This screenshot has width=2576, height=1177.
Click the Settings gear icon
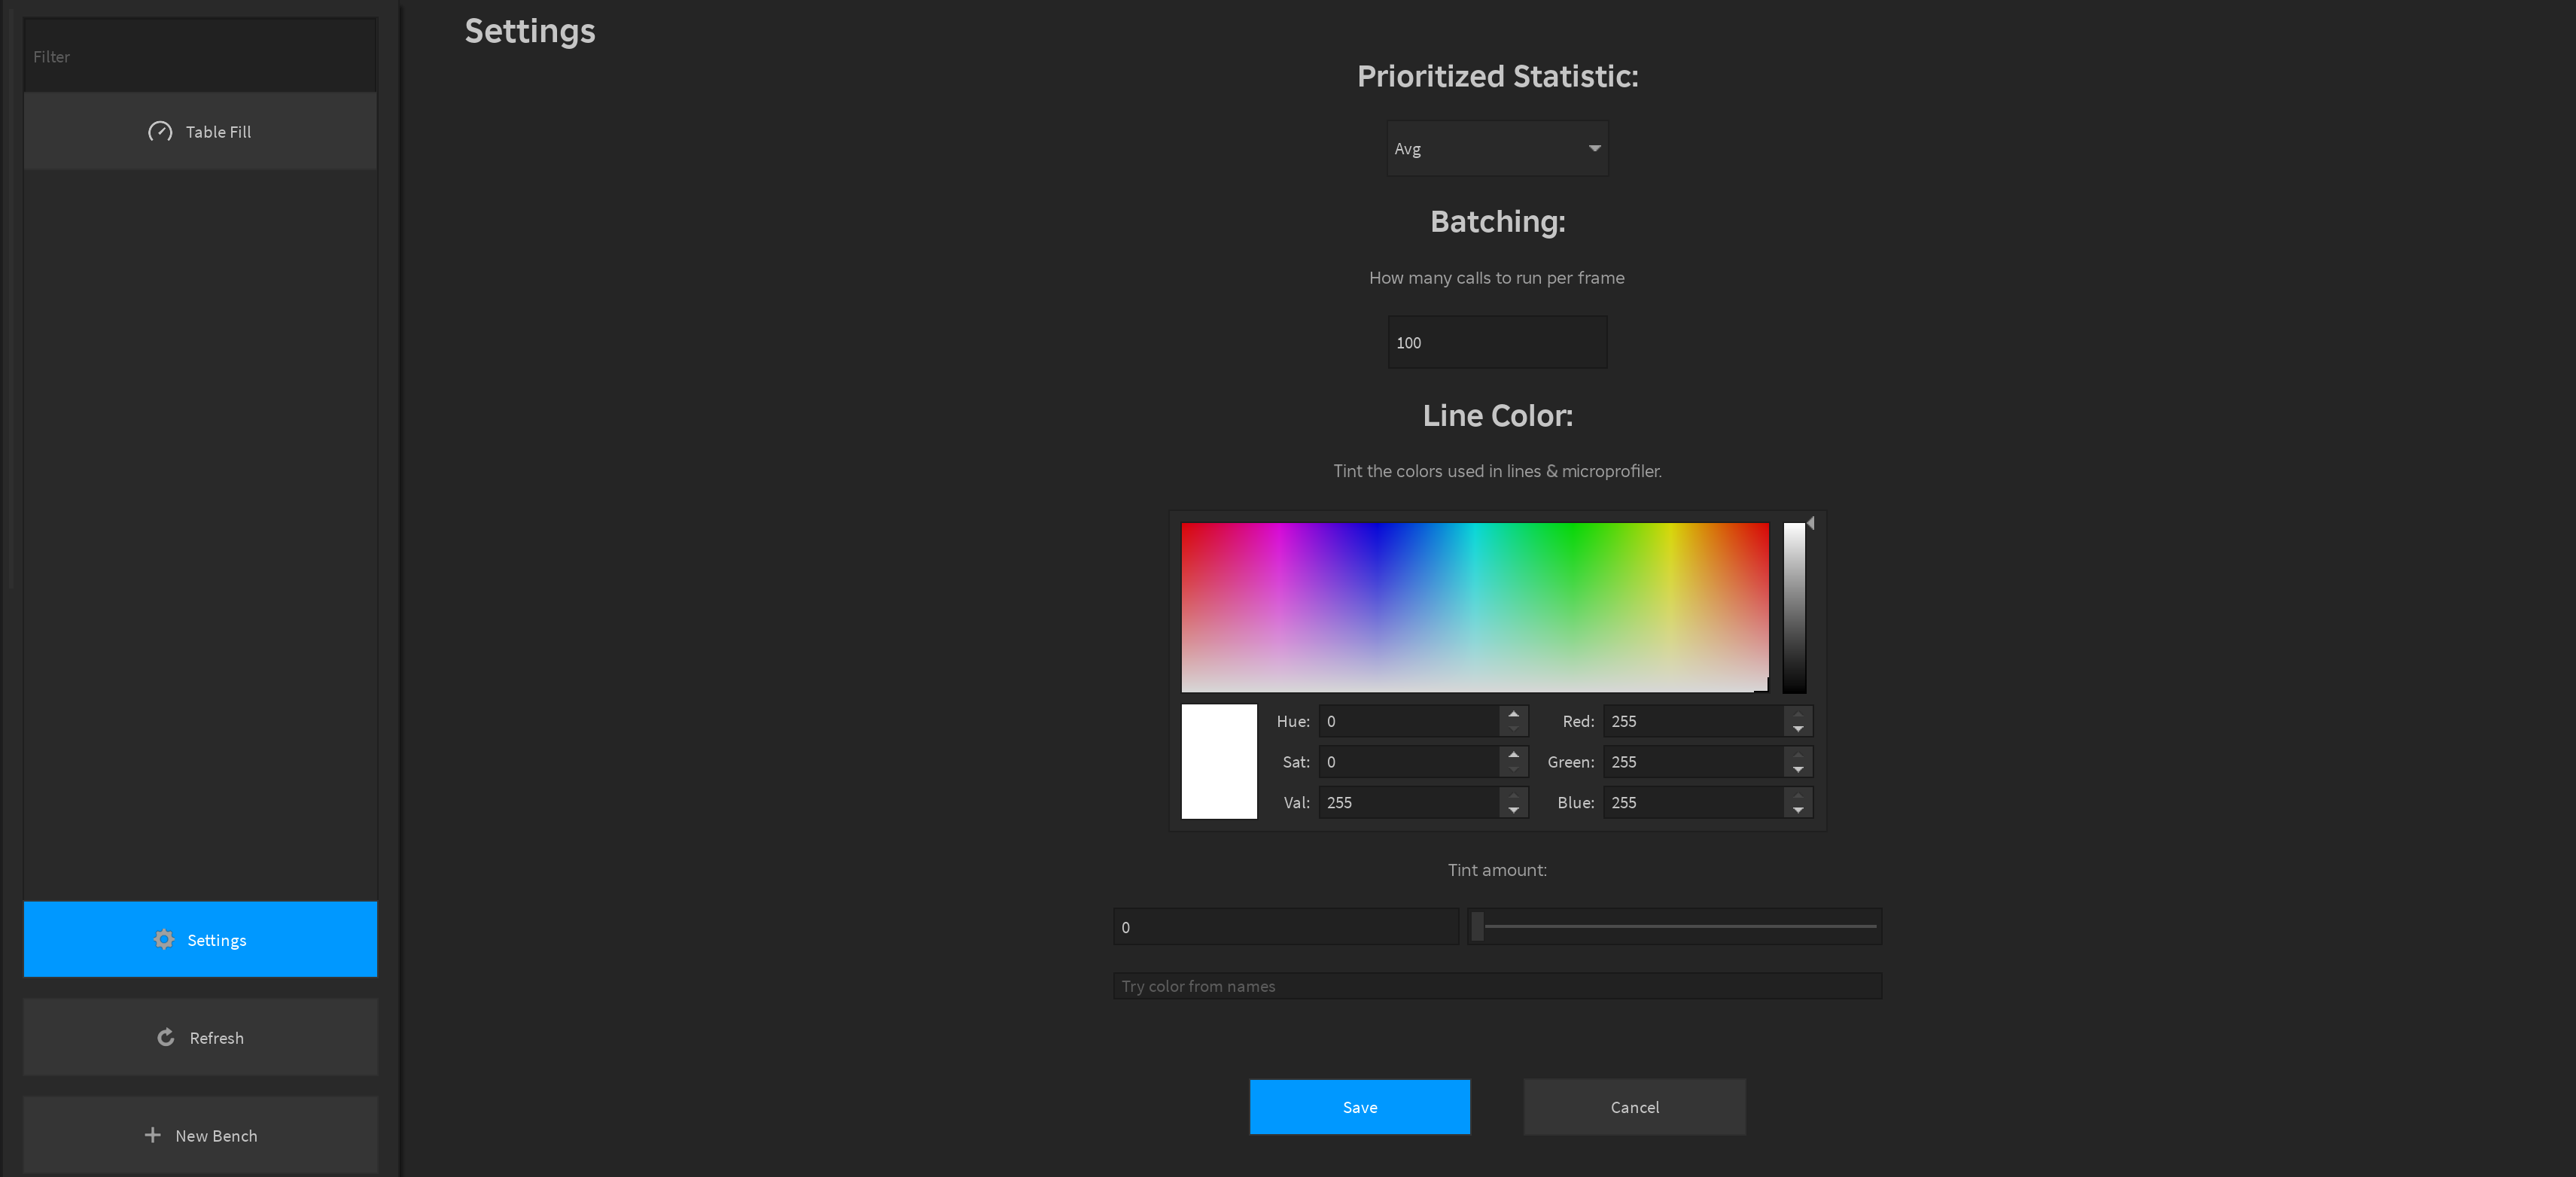tap(164, 939)
